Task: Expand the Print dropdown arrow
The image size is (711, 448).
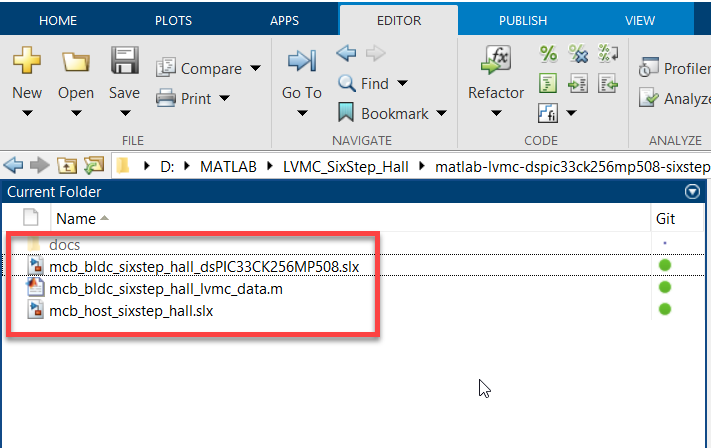Action: coord(224,98)
